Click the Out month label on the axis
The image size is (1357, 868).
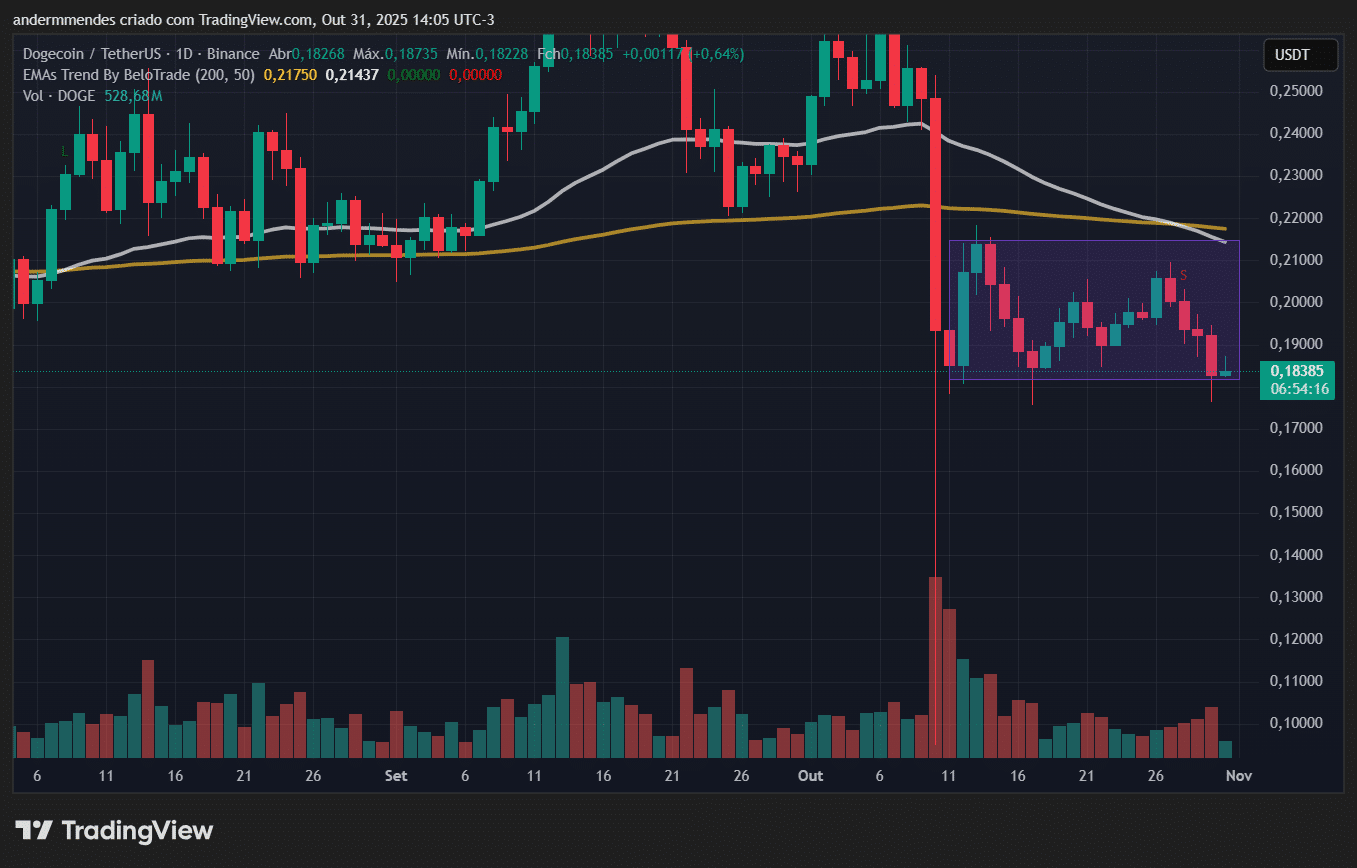coord(810,775)
